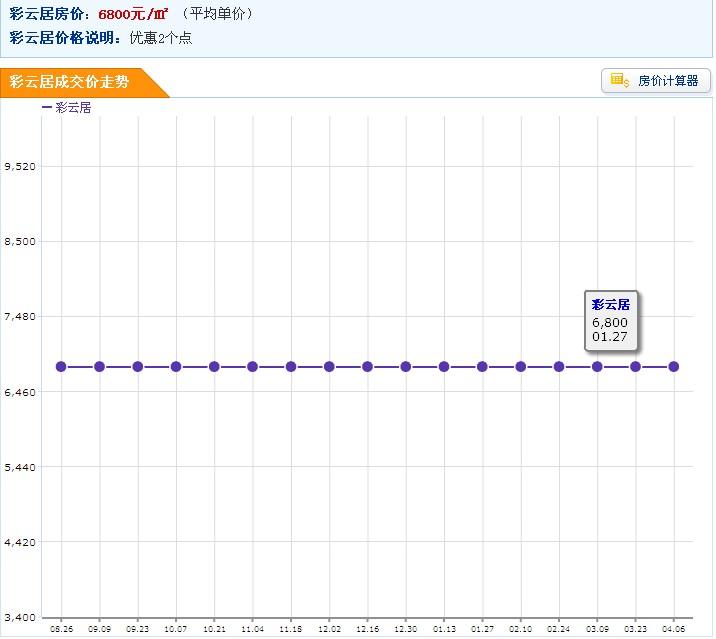Click the data point for 02.10
716x639 pixels.
(x=521, y=367)
